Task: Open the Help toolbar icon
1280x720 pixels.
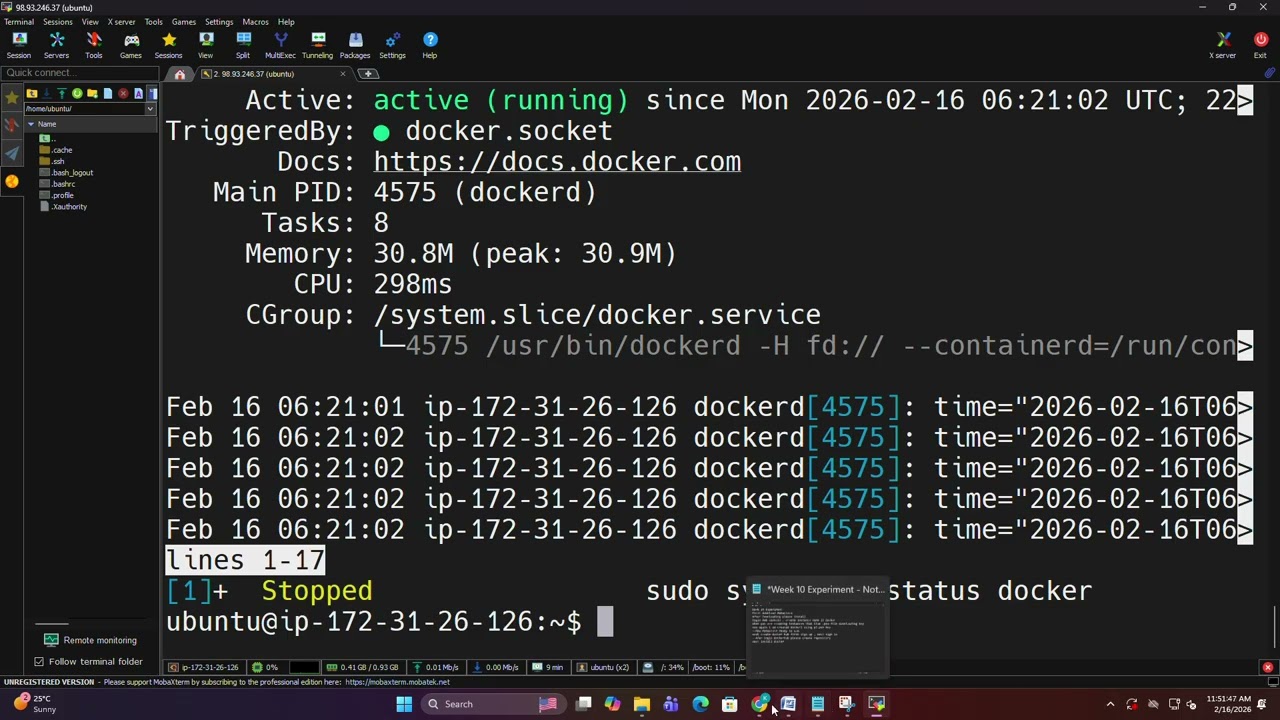Action: 430,45
